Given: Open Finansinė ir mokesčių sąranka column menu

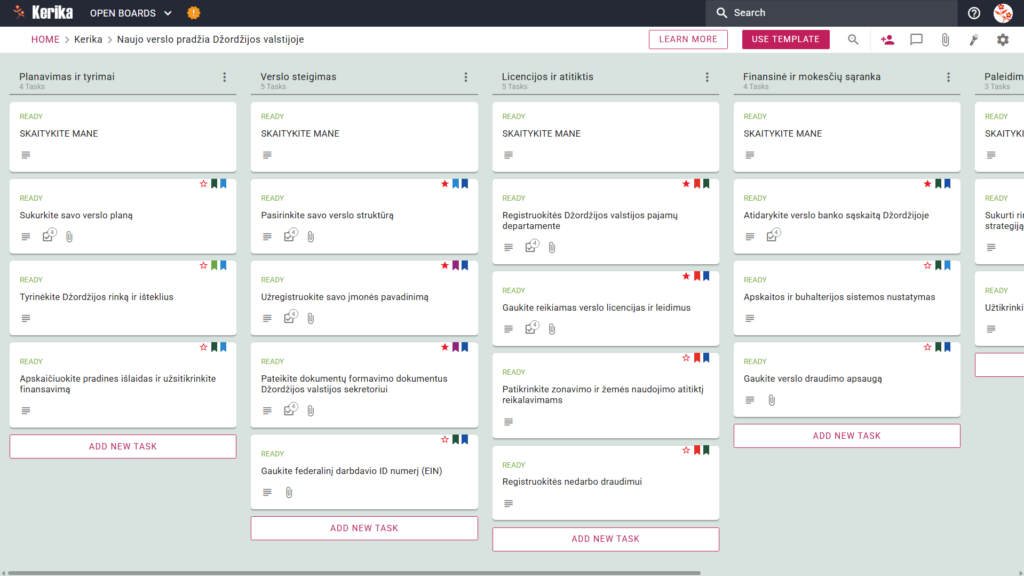Looking at the screenshot, I should [948, 77].
